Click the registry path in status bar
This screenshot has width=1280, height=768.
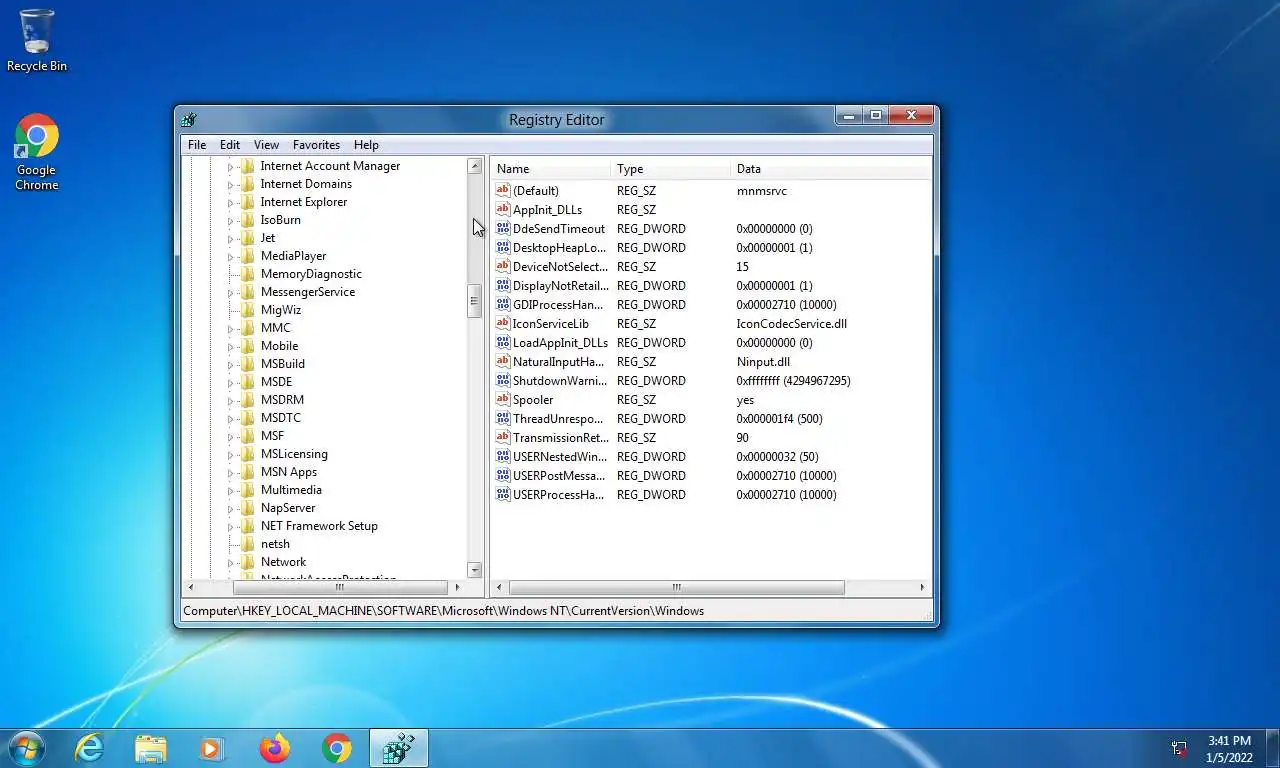(x=443, y=611)
